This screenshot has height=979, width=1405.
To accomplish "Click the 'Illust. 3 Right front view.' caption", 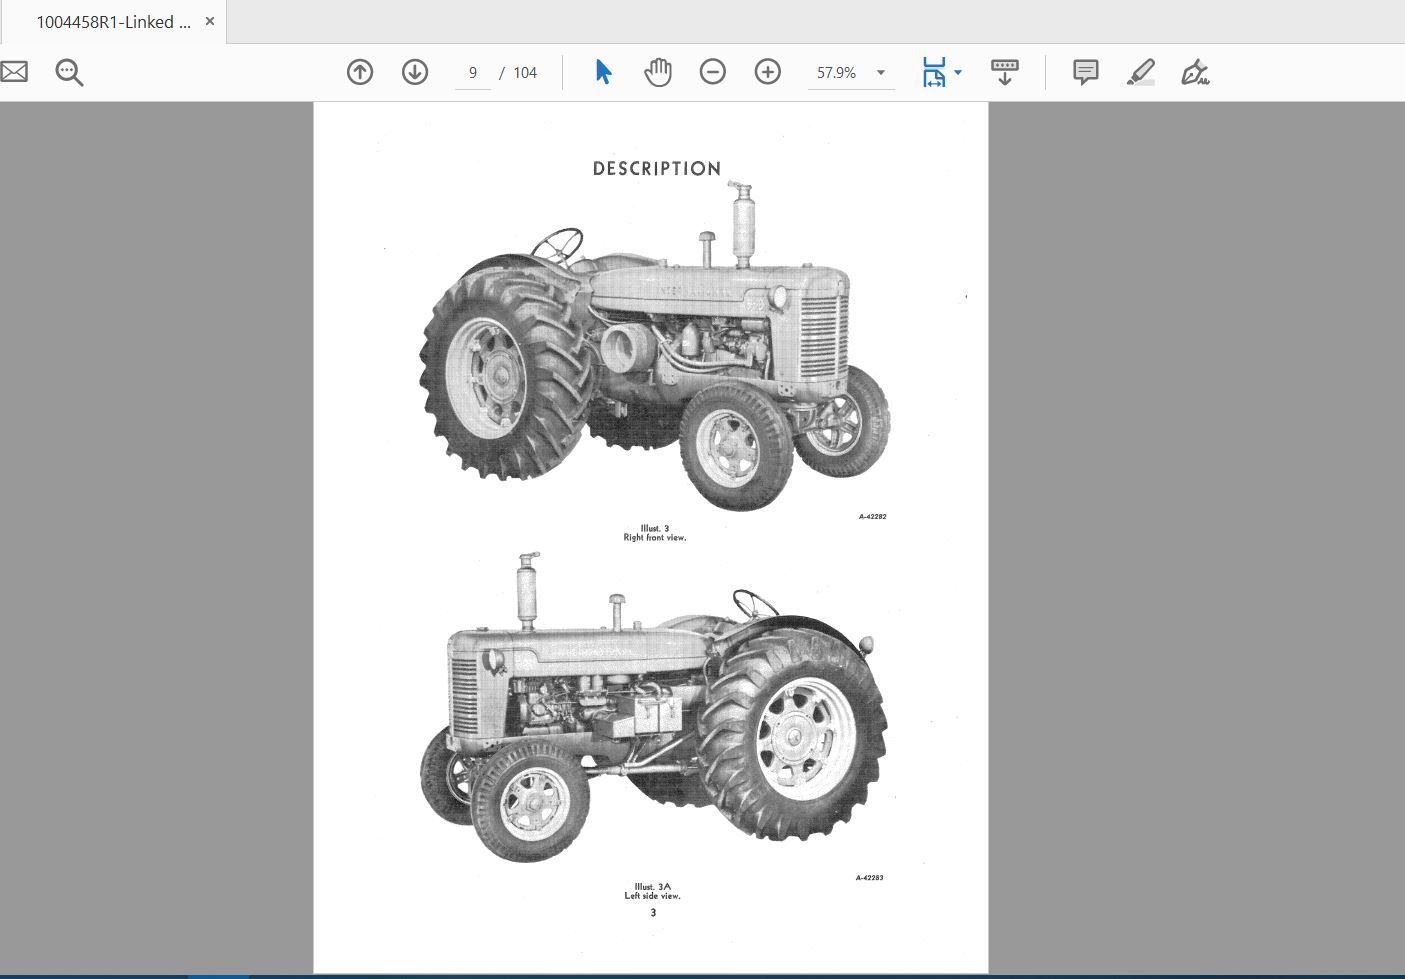I will [x=655, y=533].
